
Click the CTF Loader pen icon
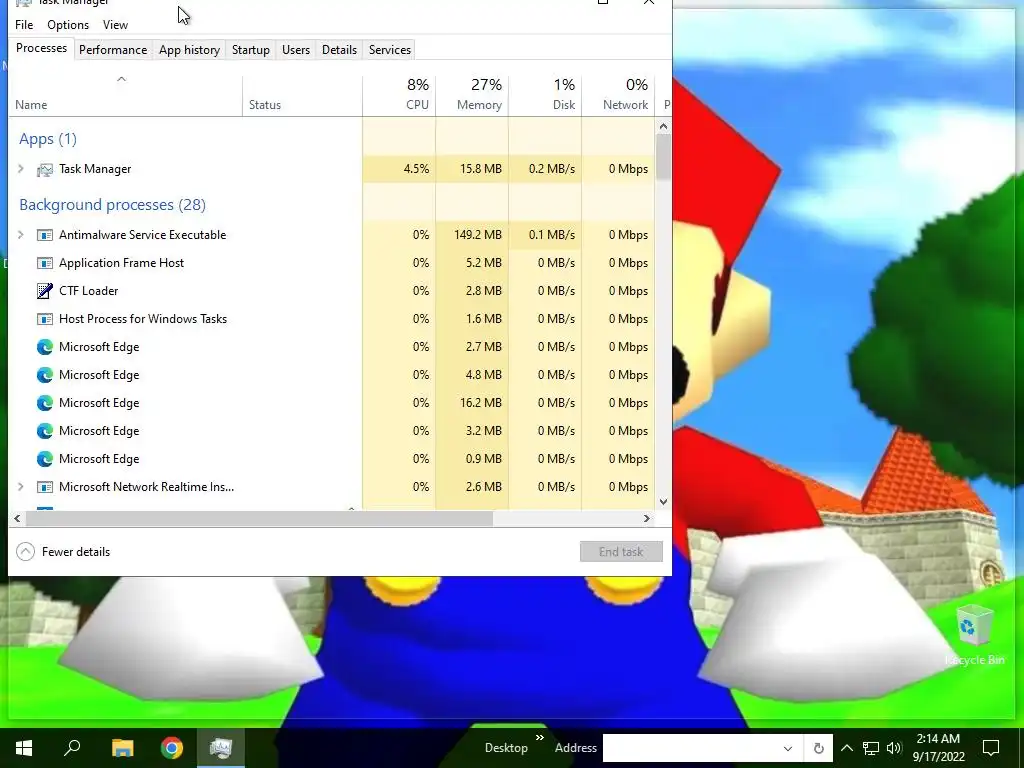[x=44, y=291]
